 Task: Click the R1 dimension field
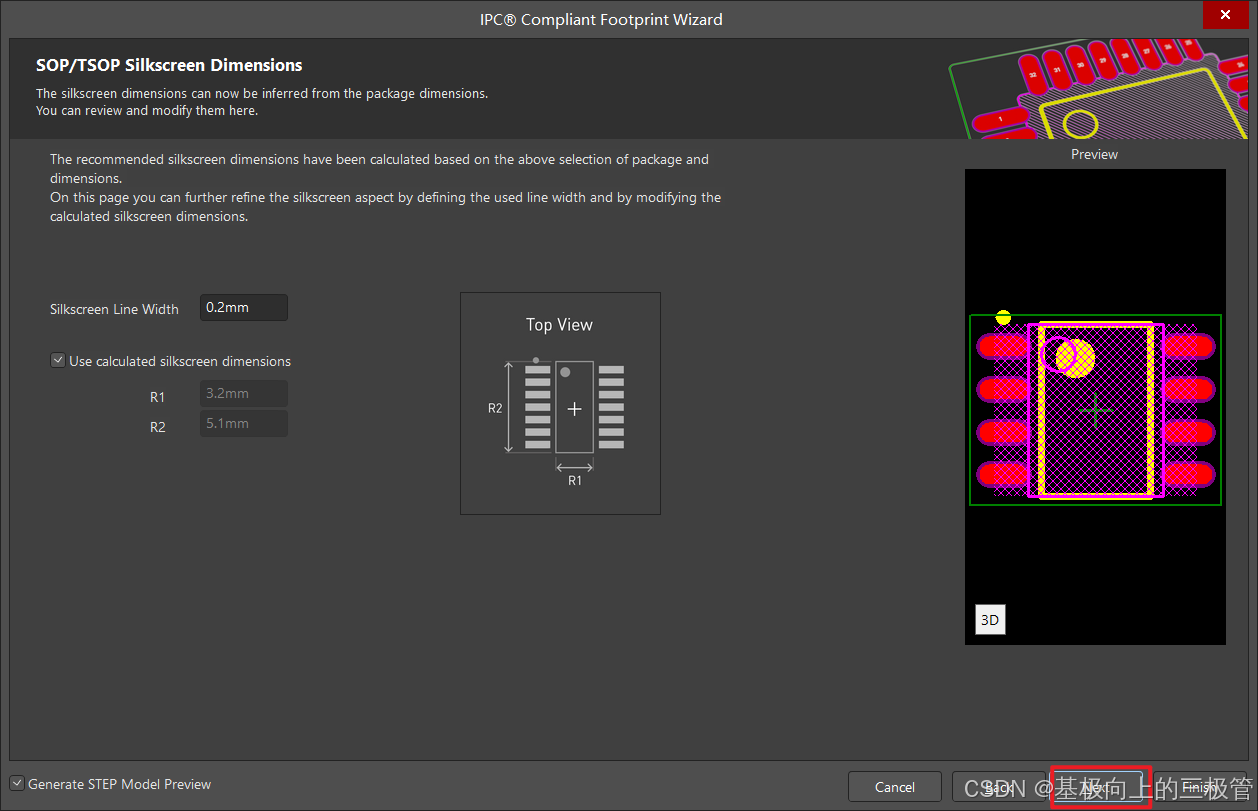(244, 393)
